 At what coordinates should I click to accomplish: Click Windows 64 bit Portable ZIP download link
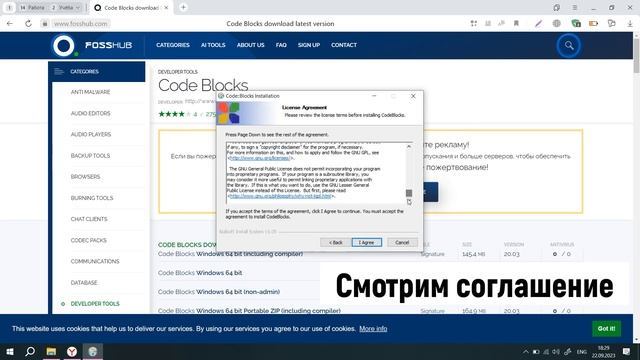pos(249,311)
